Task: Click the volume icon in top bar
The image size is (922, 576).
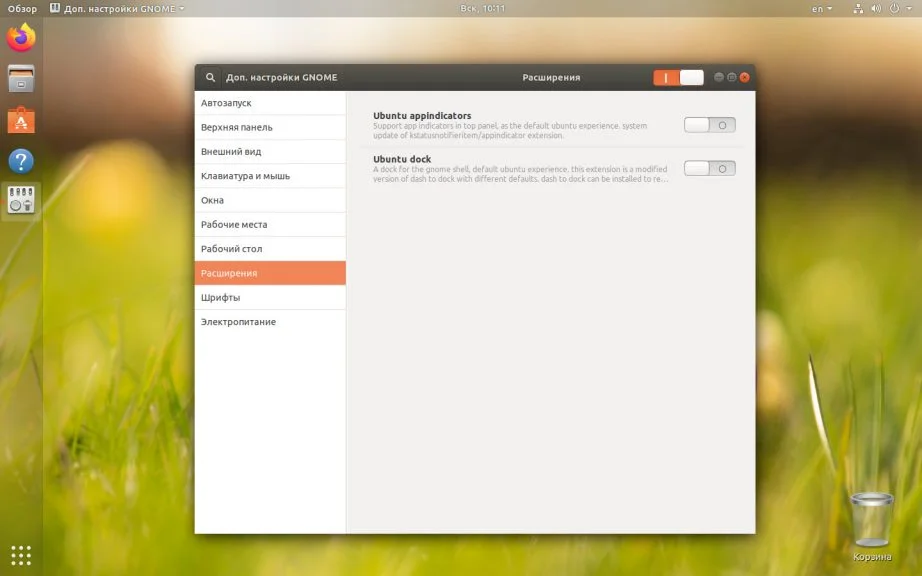Action: 876,8
